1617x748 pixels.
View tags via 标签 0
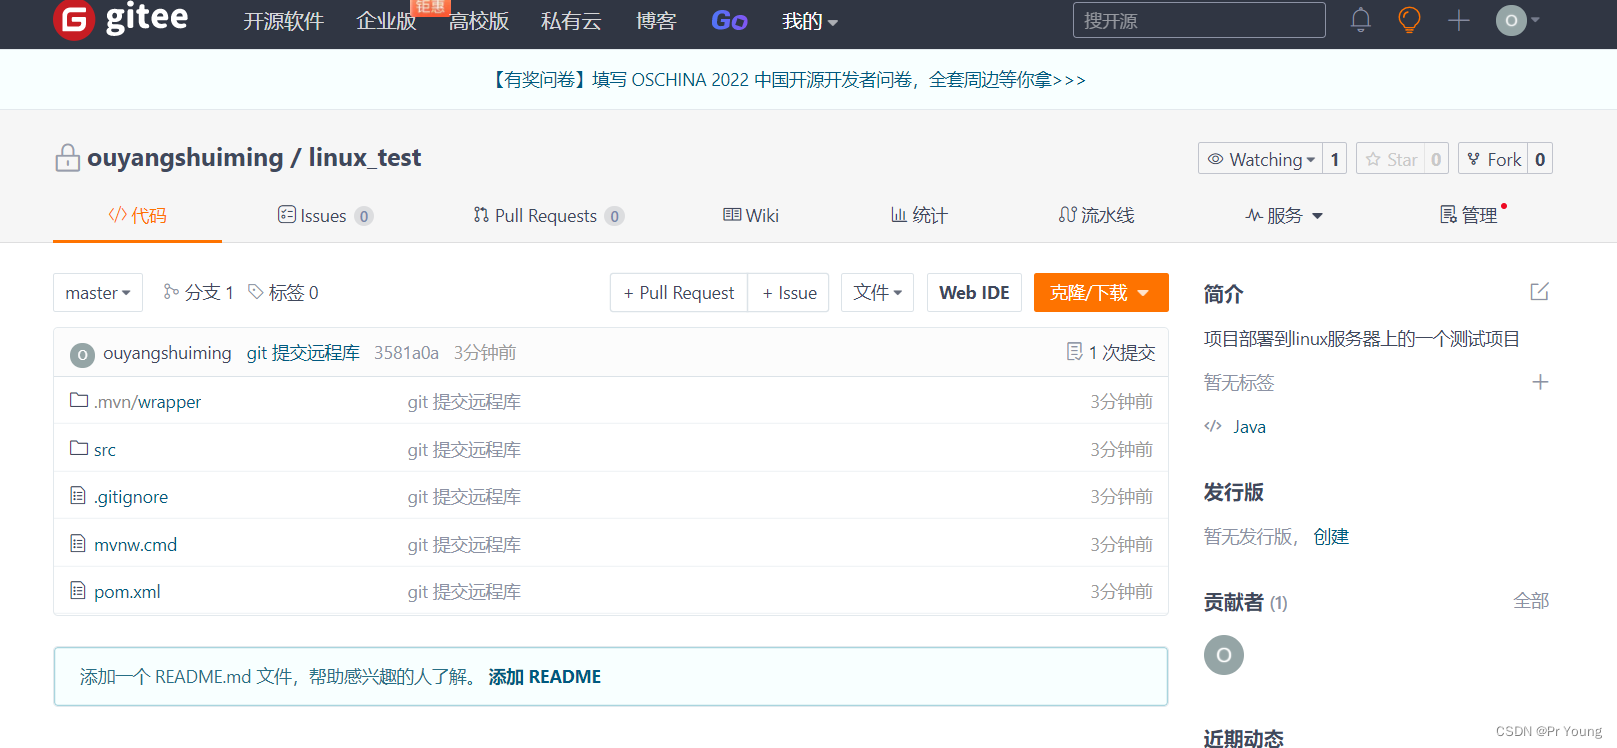coord(284,293)
